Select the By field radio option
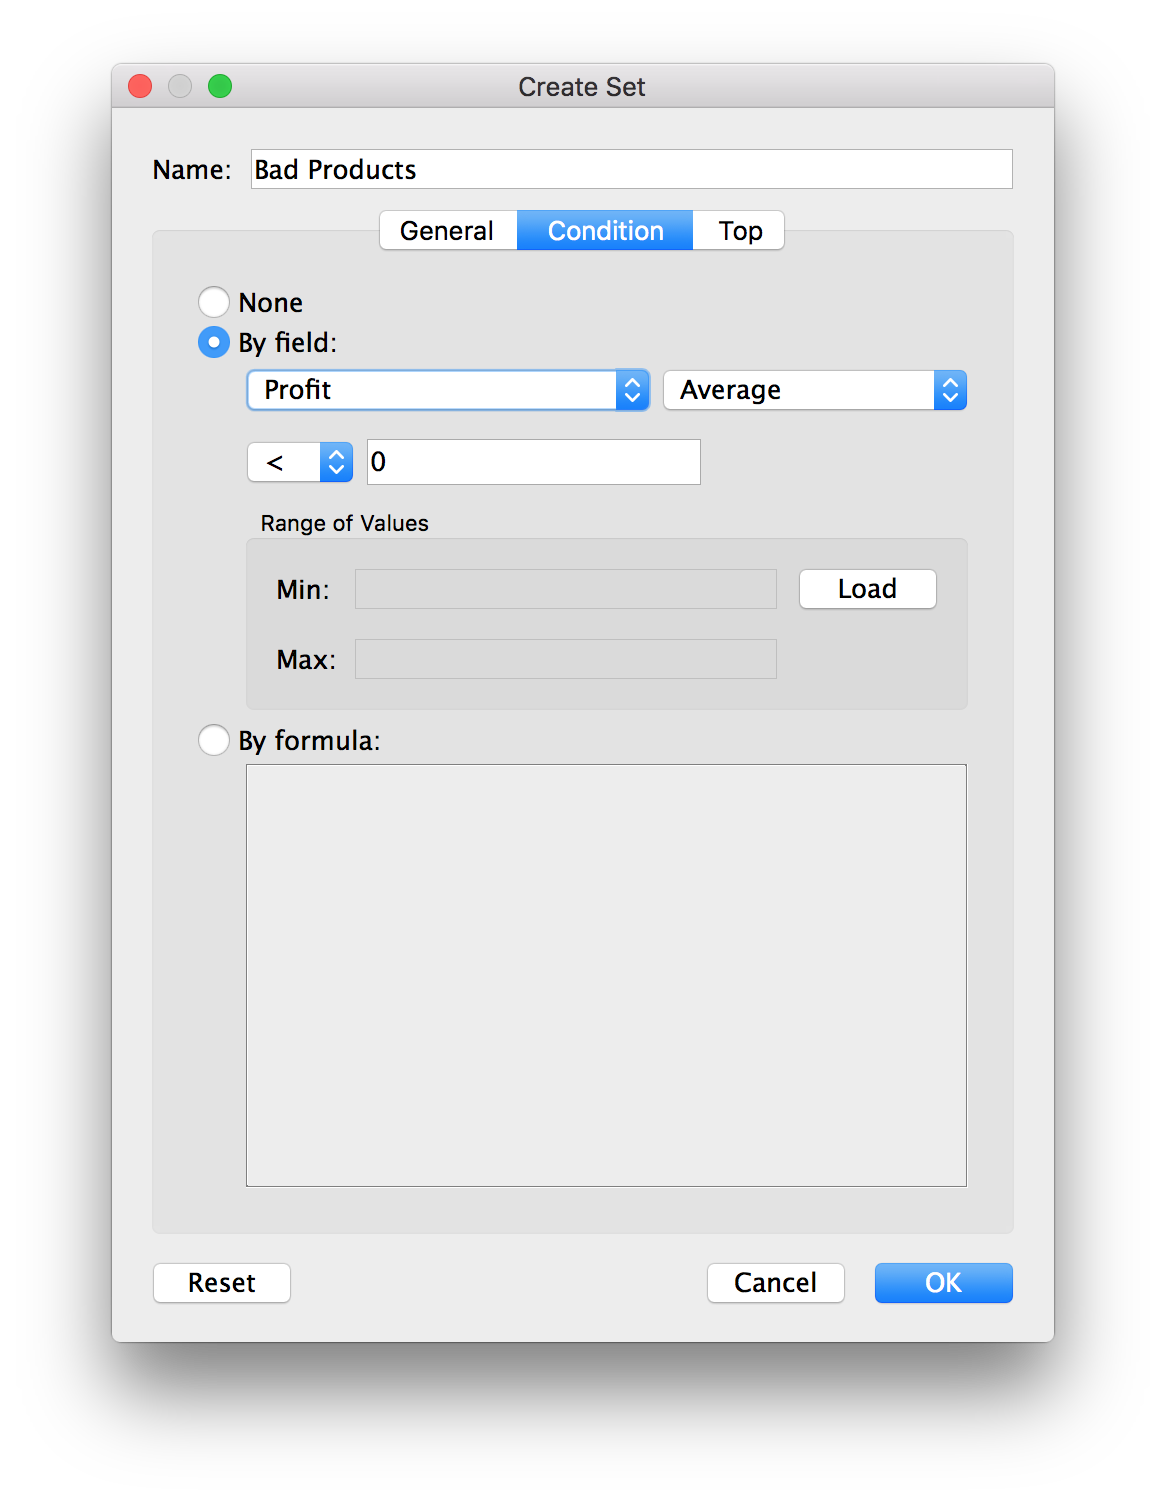The image size is (1166, 1502). pos(214,342)
